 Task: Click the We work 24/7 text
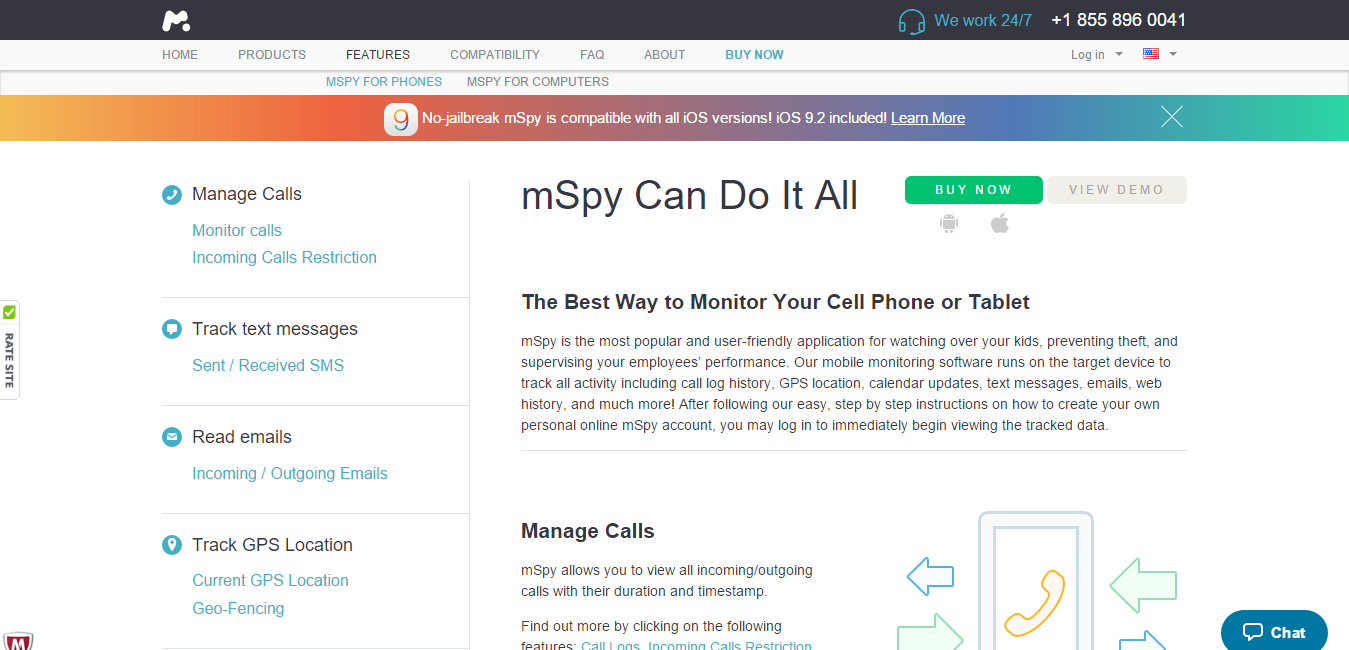[983, 20]
